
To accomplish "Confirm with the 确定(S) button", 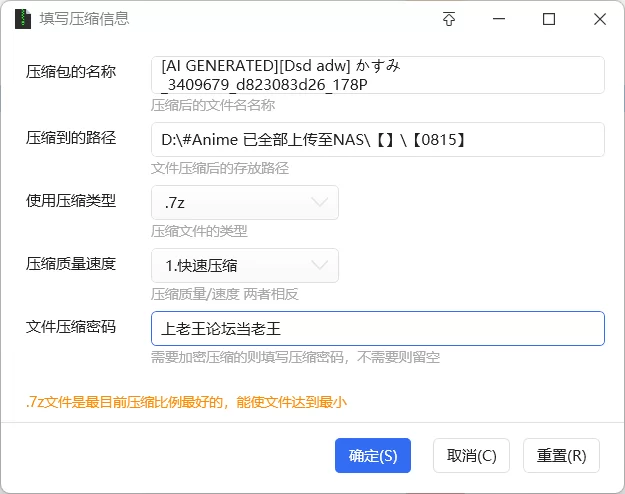I will tap(373, 456).
